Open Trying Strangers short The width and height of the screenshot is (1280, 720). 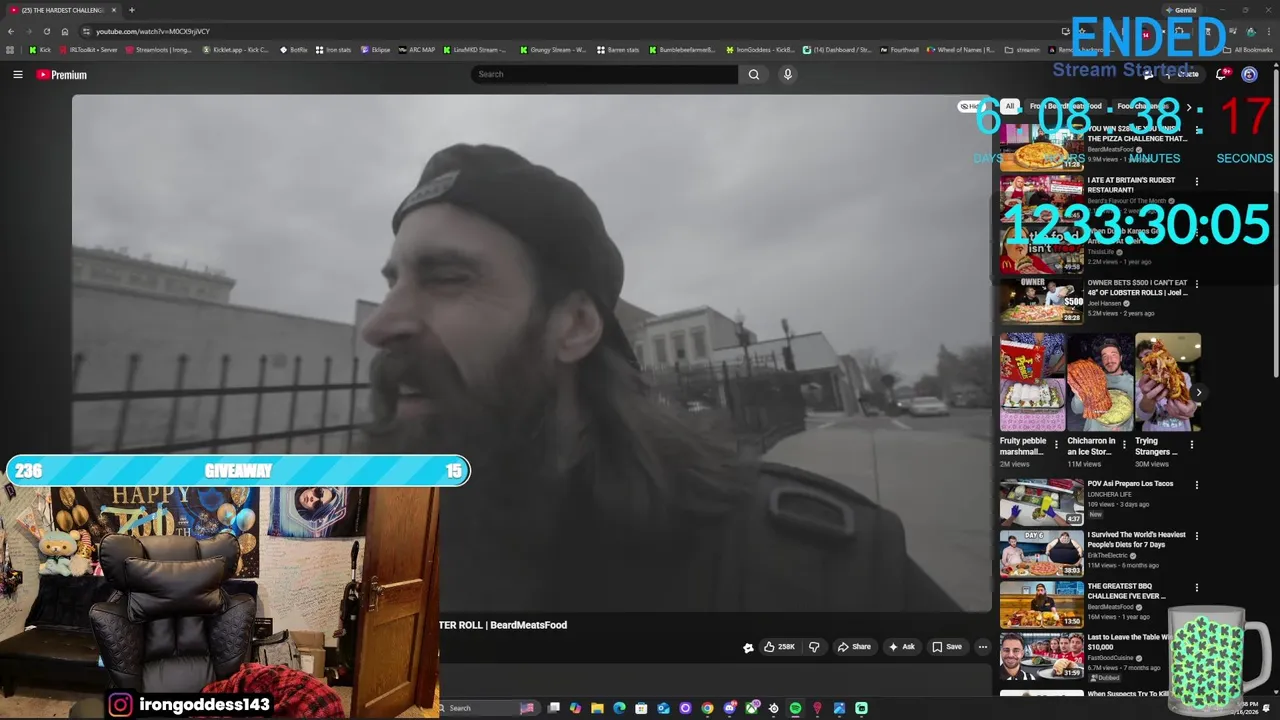tap(1168, 382)
